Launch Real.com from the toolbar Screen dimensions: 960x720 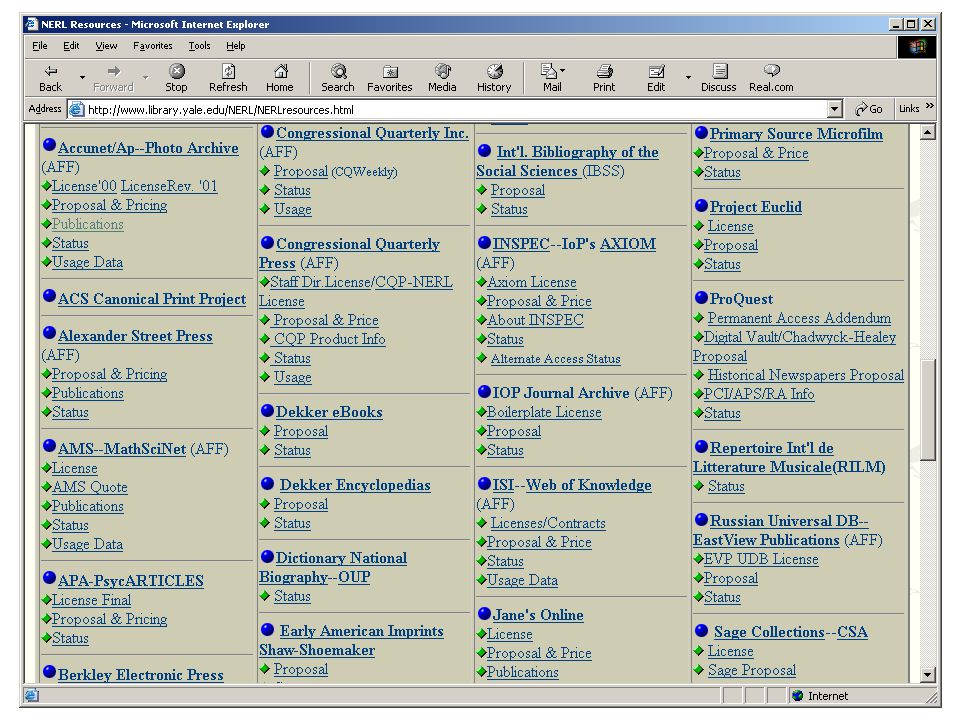[771, 78]
